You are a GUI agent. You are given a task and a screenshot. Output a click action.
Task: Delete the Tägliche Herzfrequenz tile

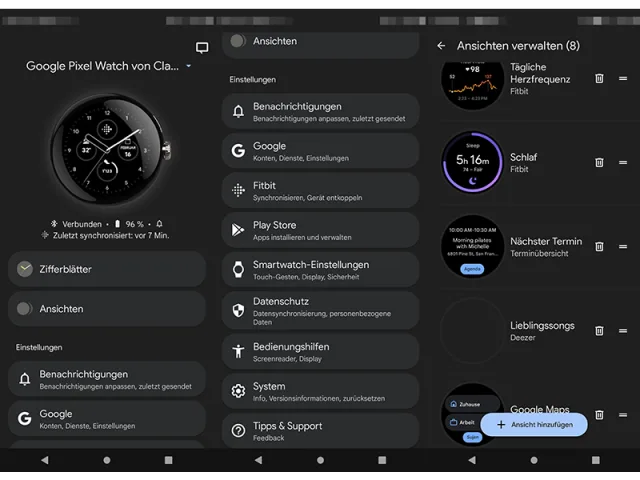coord(599,78)
